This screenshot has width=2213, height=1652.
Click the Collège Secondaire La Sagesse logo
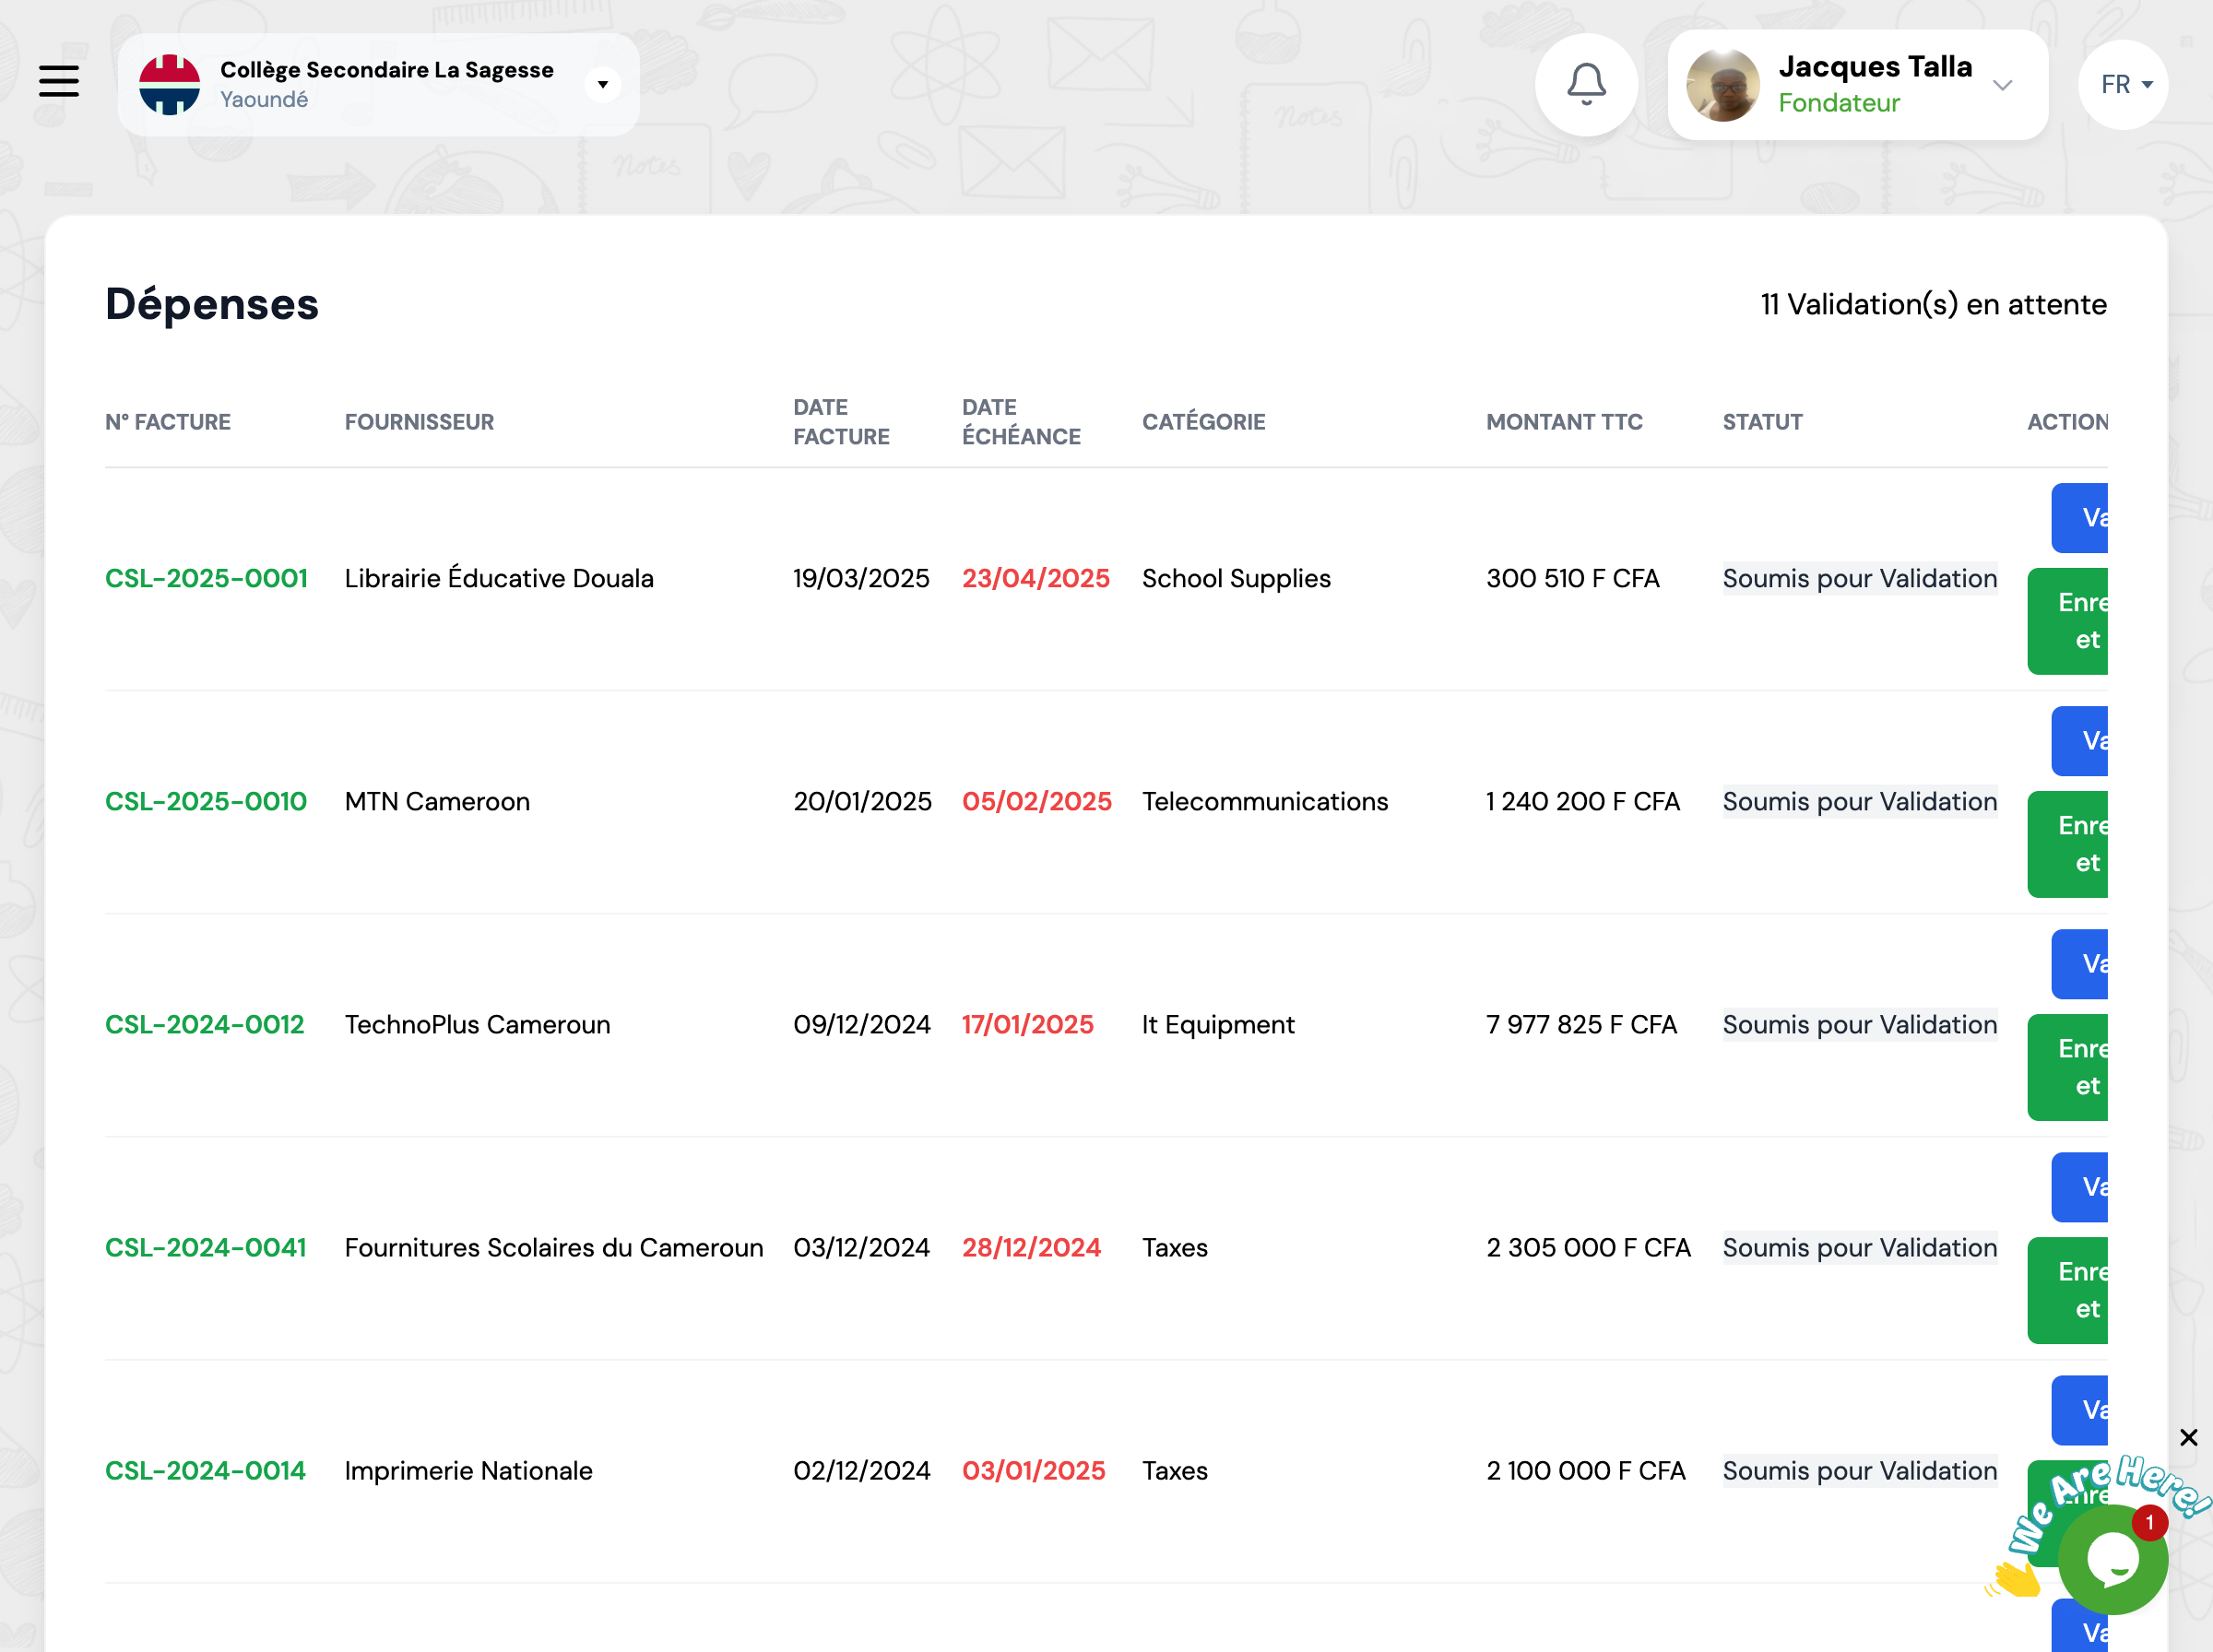click(169, 85)
